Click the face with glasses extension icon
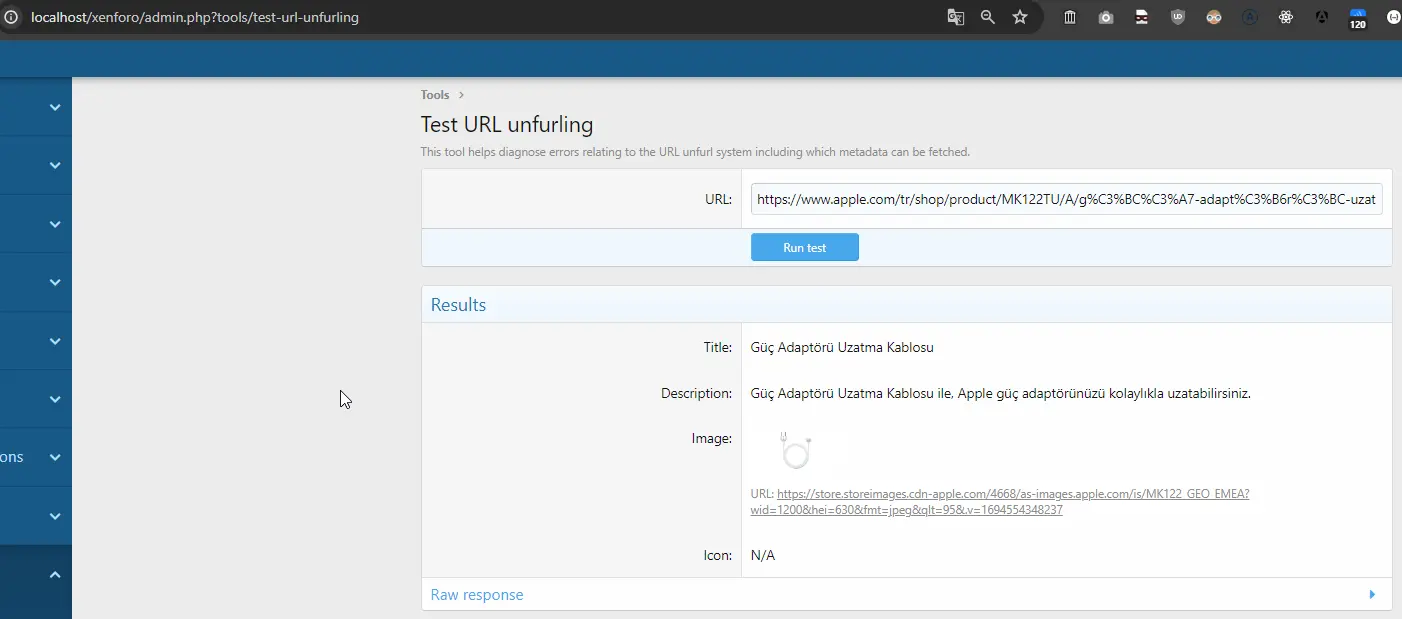 point(1214,17)
